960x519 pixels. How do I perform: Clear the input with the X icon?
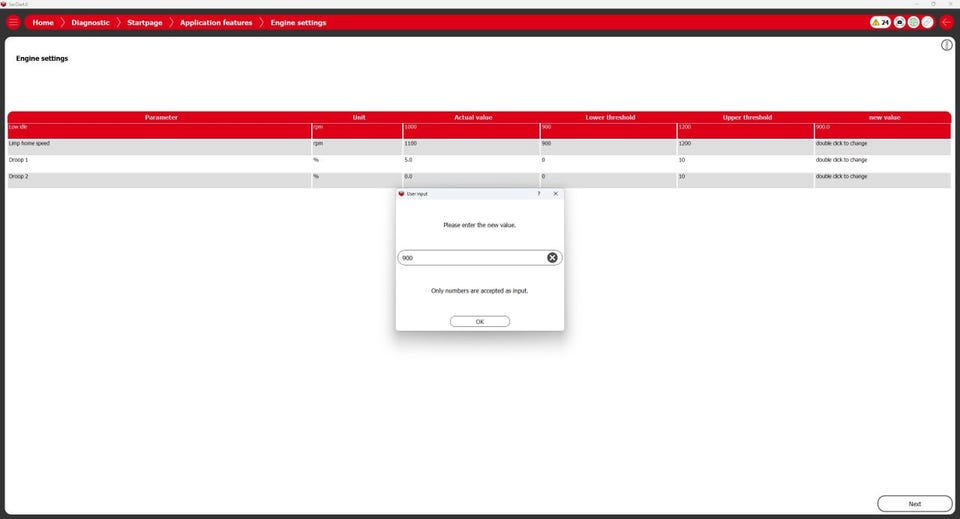coord(552,258)
